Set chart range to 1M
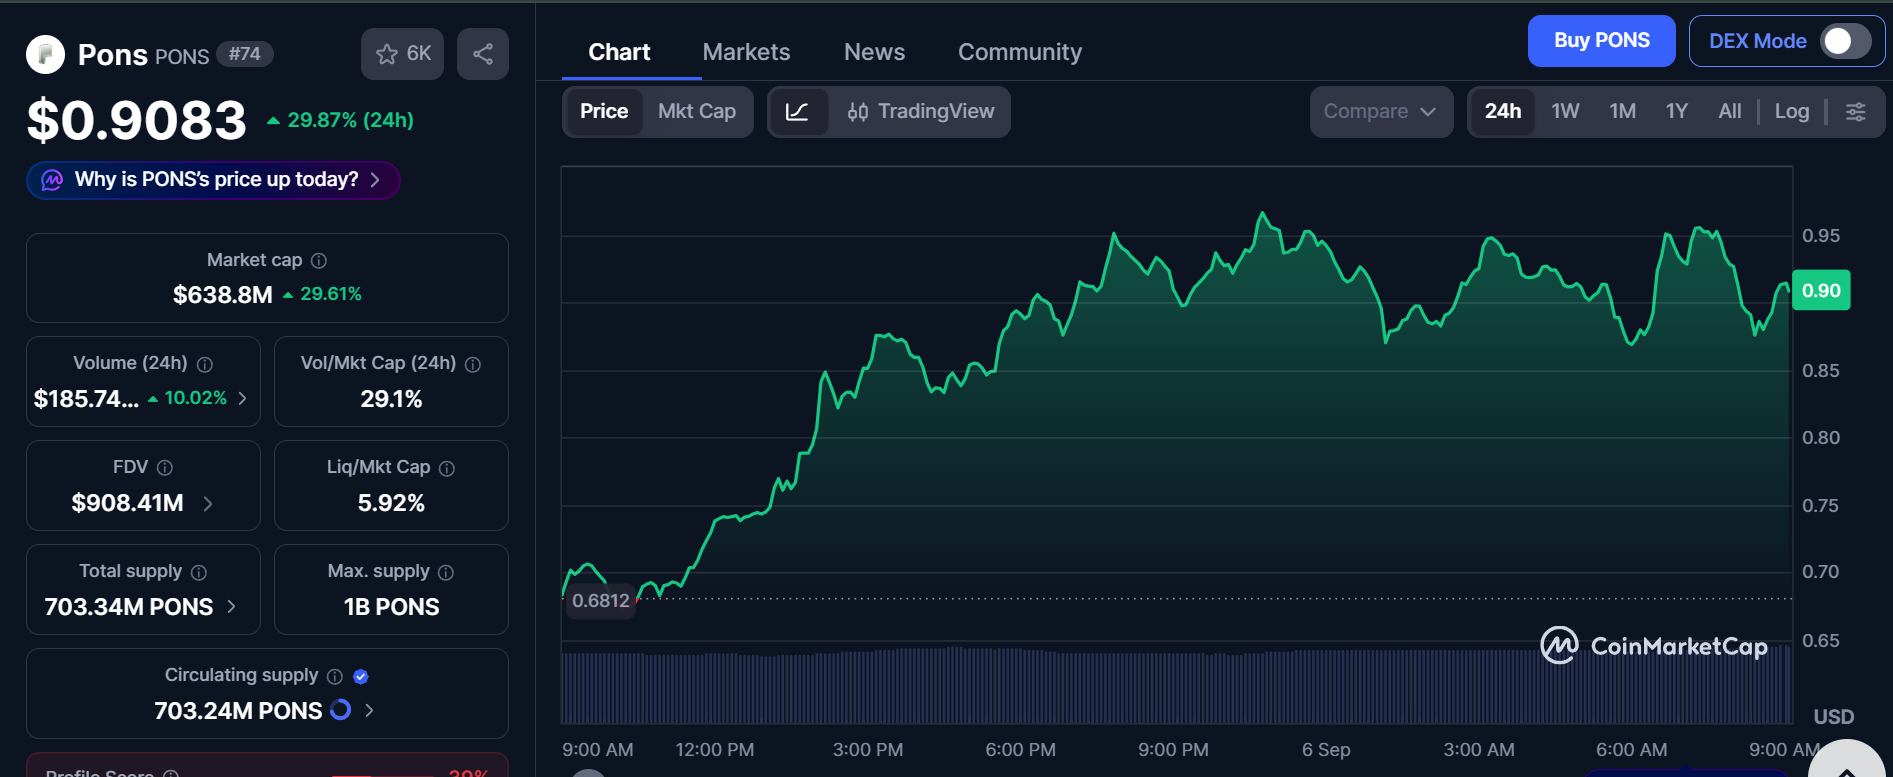Image resolution: width=1893 pixels, height=777 pixels. [1622, 112]
